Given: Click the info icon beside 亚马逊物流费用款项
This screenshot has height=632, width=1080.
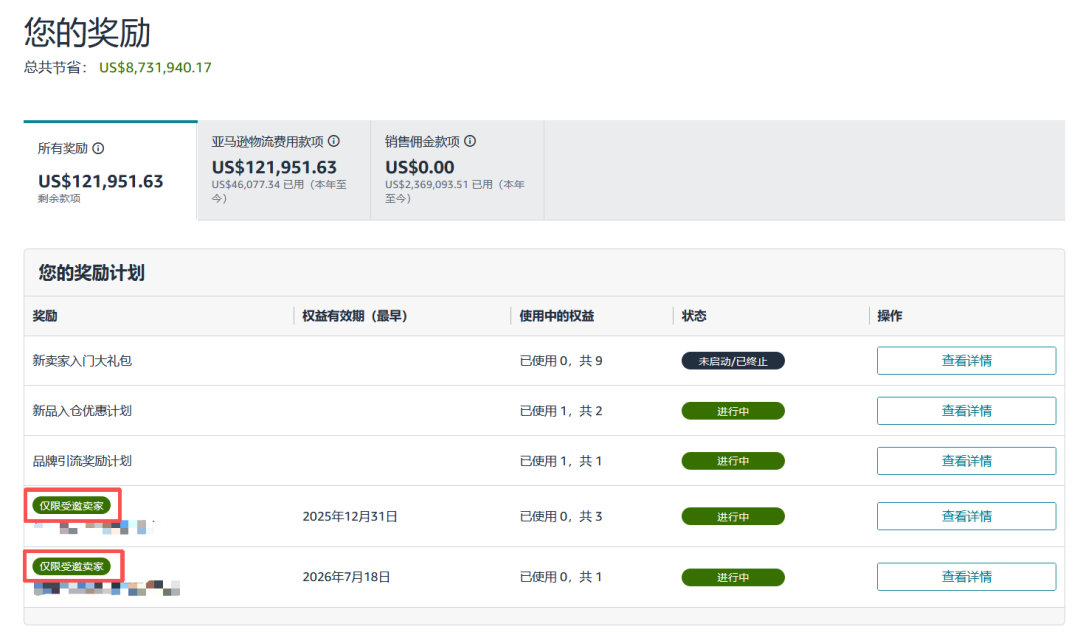Looking at the screenshot, I should pos(334,141).
